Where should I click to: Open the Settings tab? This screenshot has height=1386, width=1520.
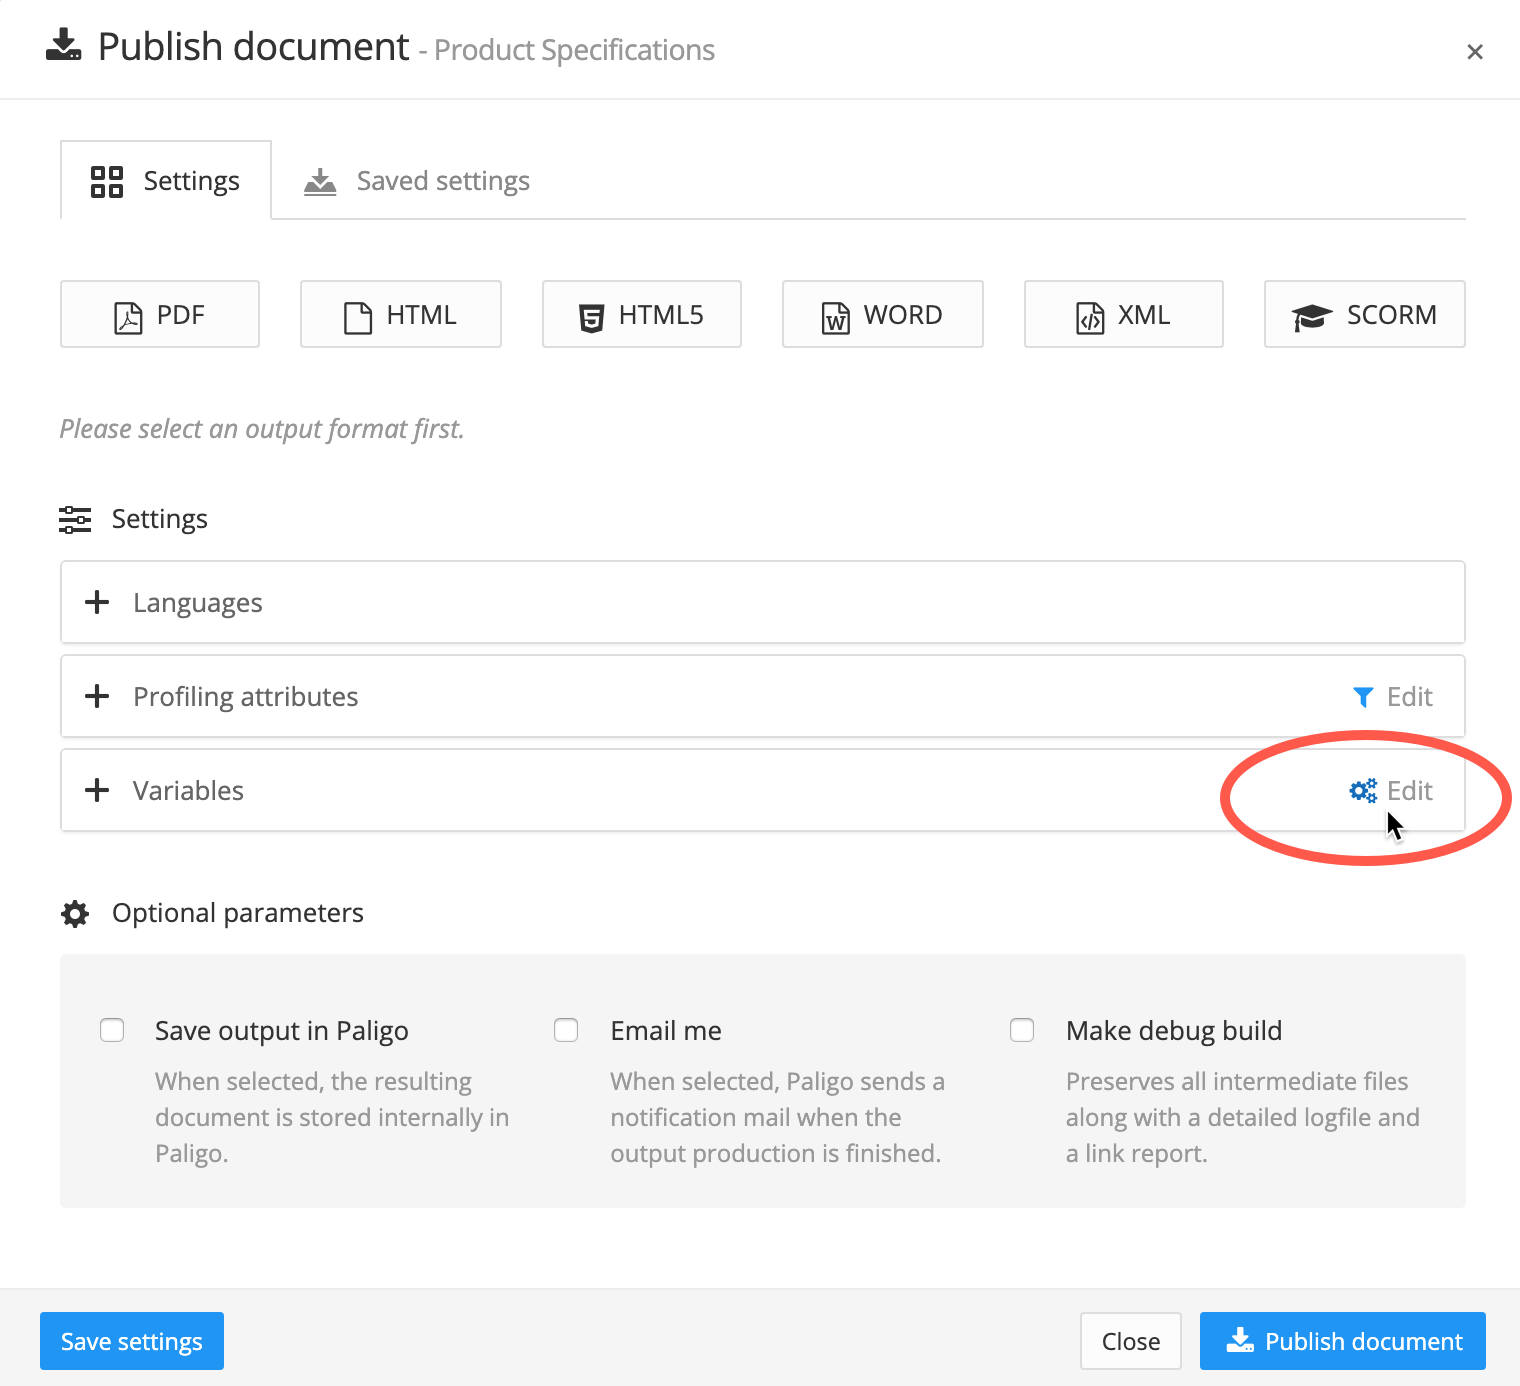(166, 181)
